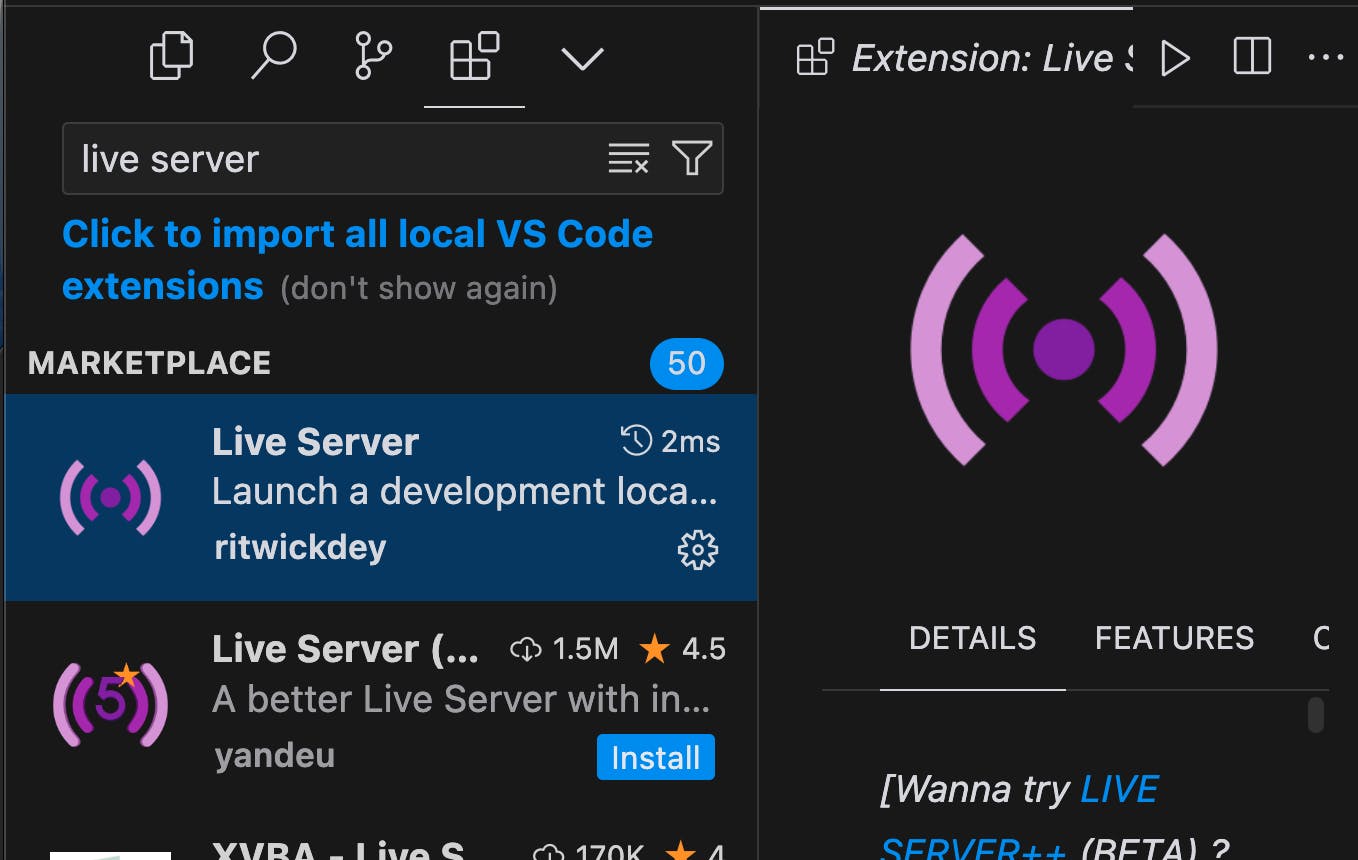Switch to the FEATURES tab
This screenshot has height=860, width=1358.
point(1174,638)
